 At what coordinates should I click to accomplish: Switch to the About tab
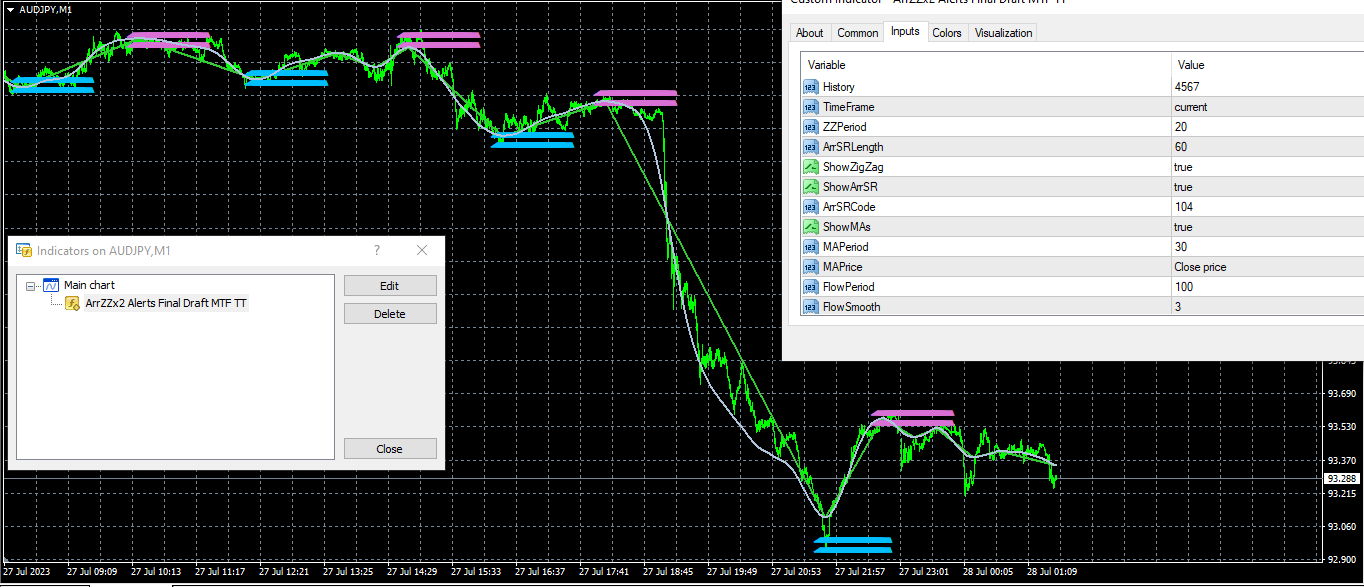pyautogui.click(x=810, y=33)
